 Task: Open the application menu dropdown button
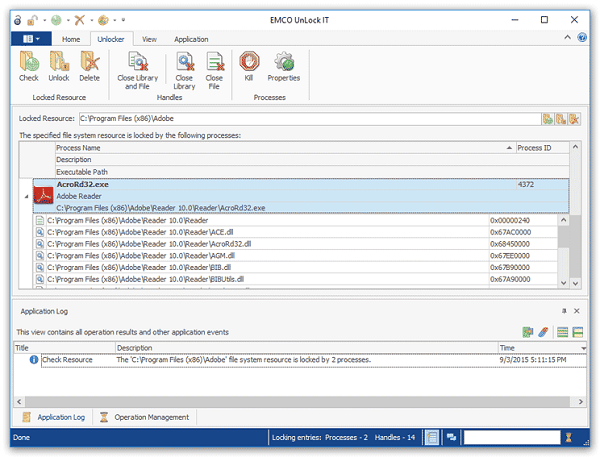coord(31,39)
